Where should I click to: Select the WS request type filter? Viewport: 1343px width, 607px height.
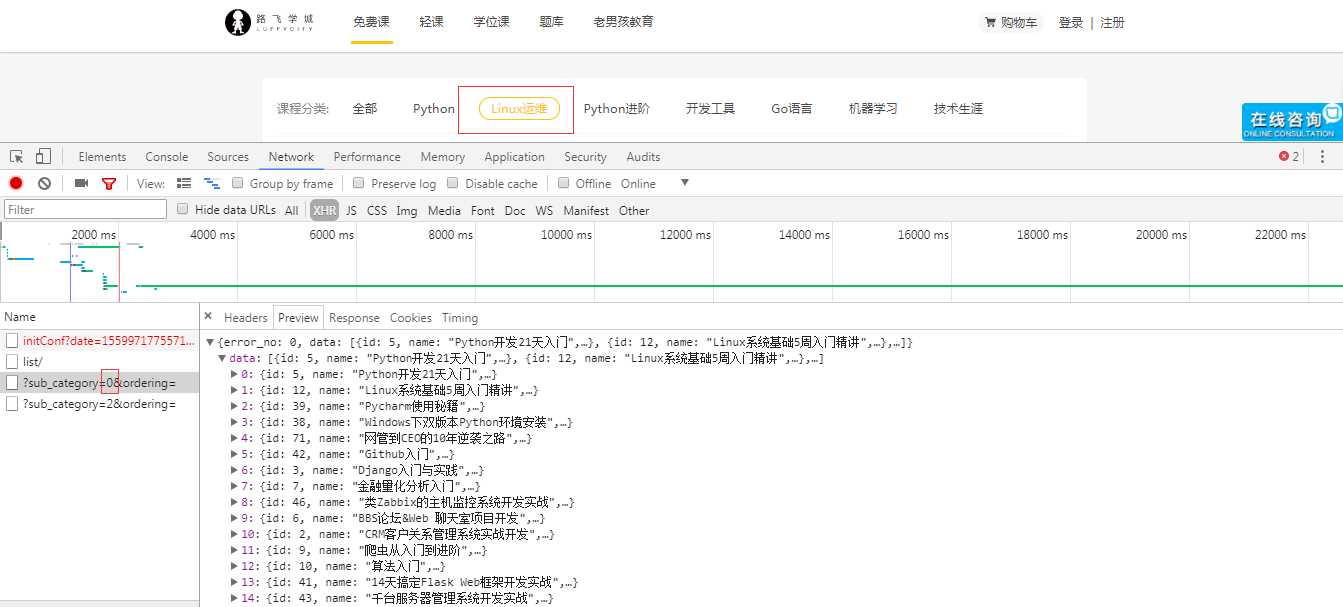tap(544, 210)
